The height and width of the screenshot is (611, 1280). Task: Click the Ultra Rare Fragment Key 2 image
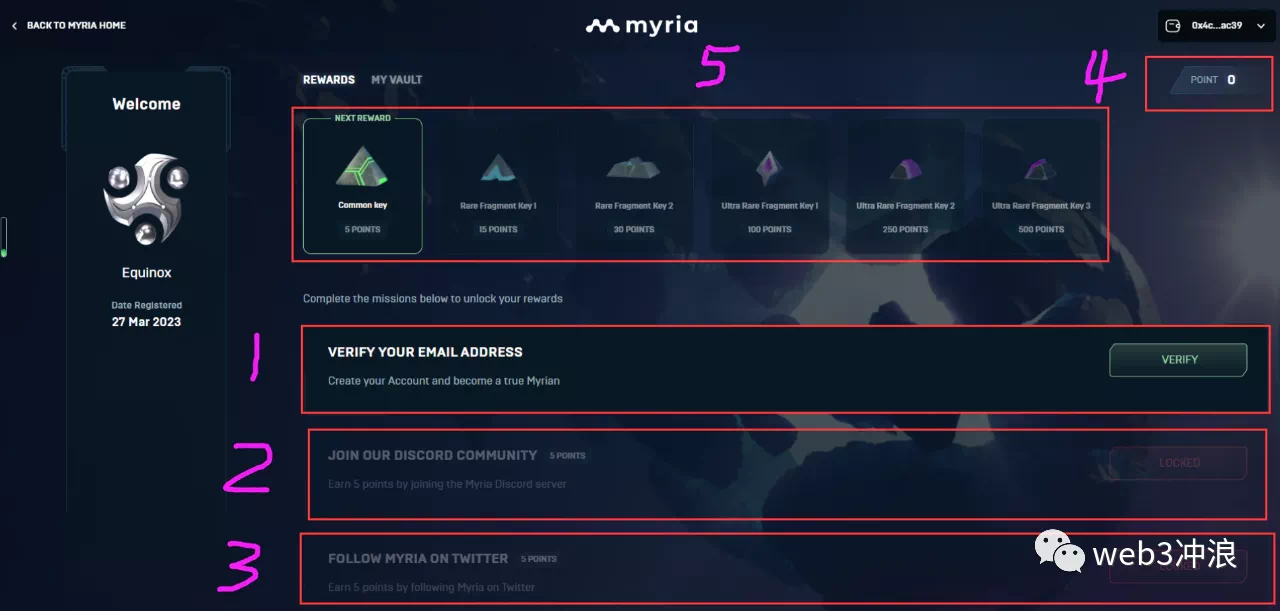[905, 168]
